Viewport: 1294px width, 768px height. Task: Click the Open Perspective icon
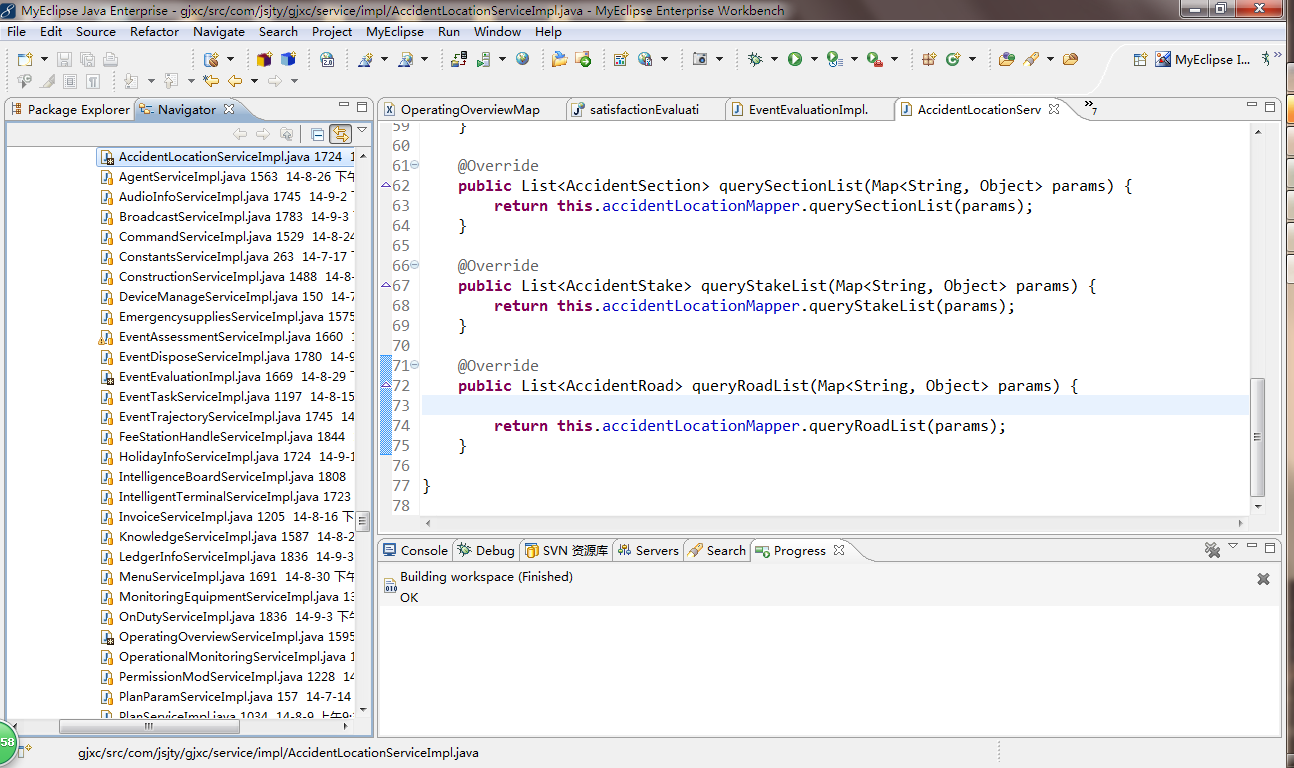[1140, 59]
